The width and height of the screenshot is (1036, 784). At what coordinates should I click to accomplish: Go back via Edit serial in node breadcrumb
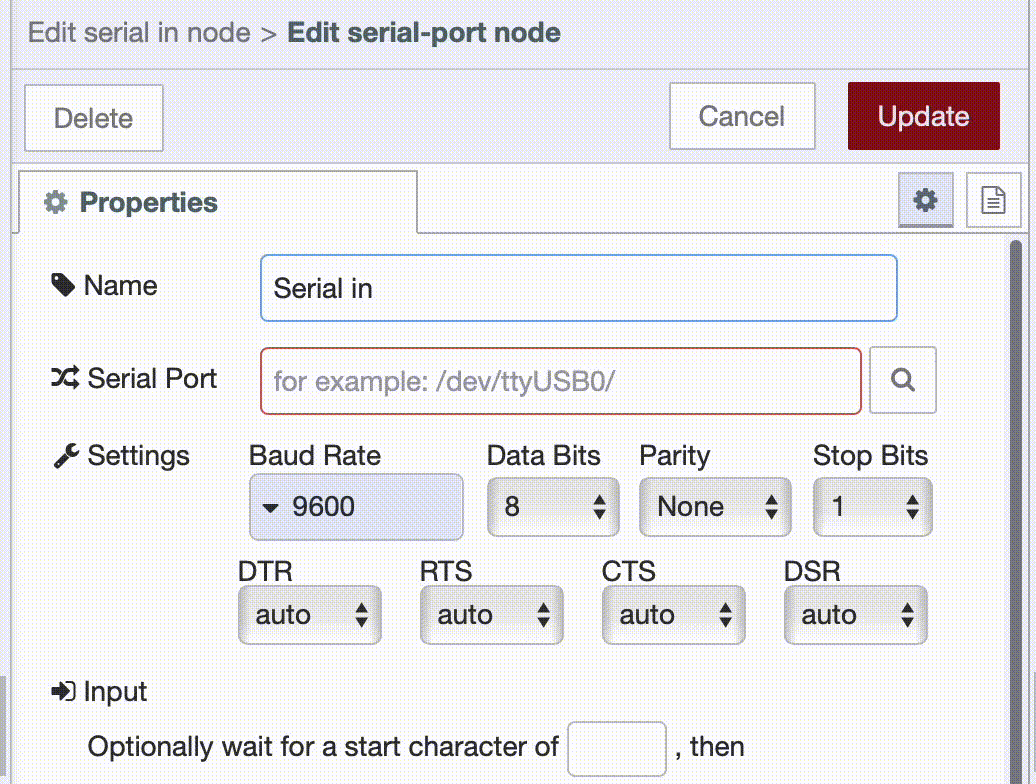point(137,32)
